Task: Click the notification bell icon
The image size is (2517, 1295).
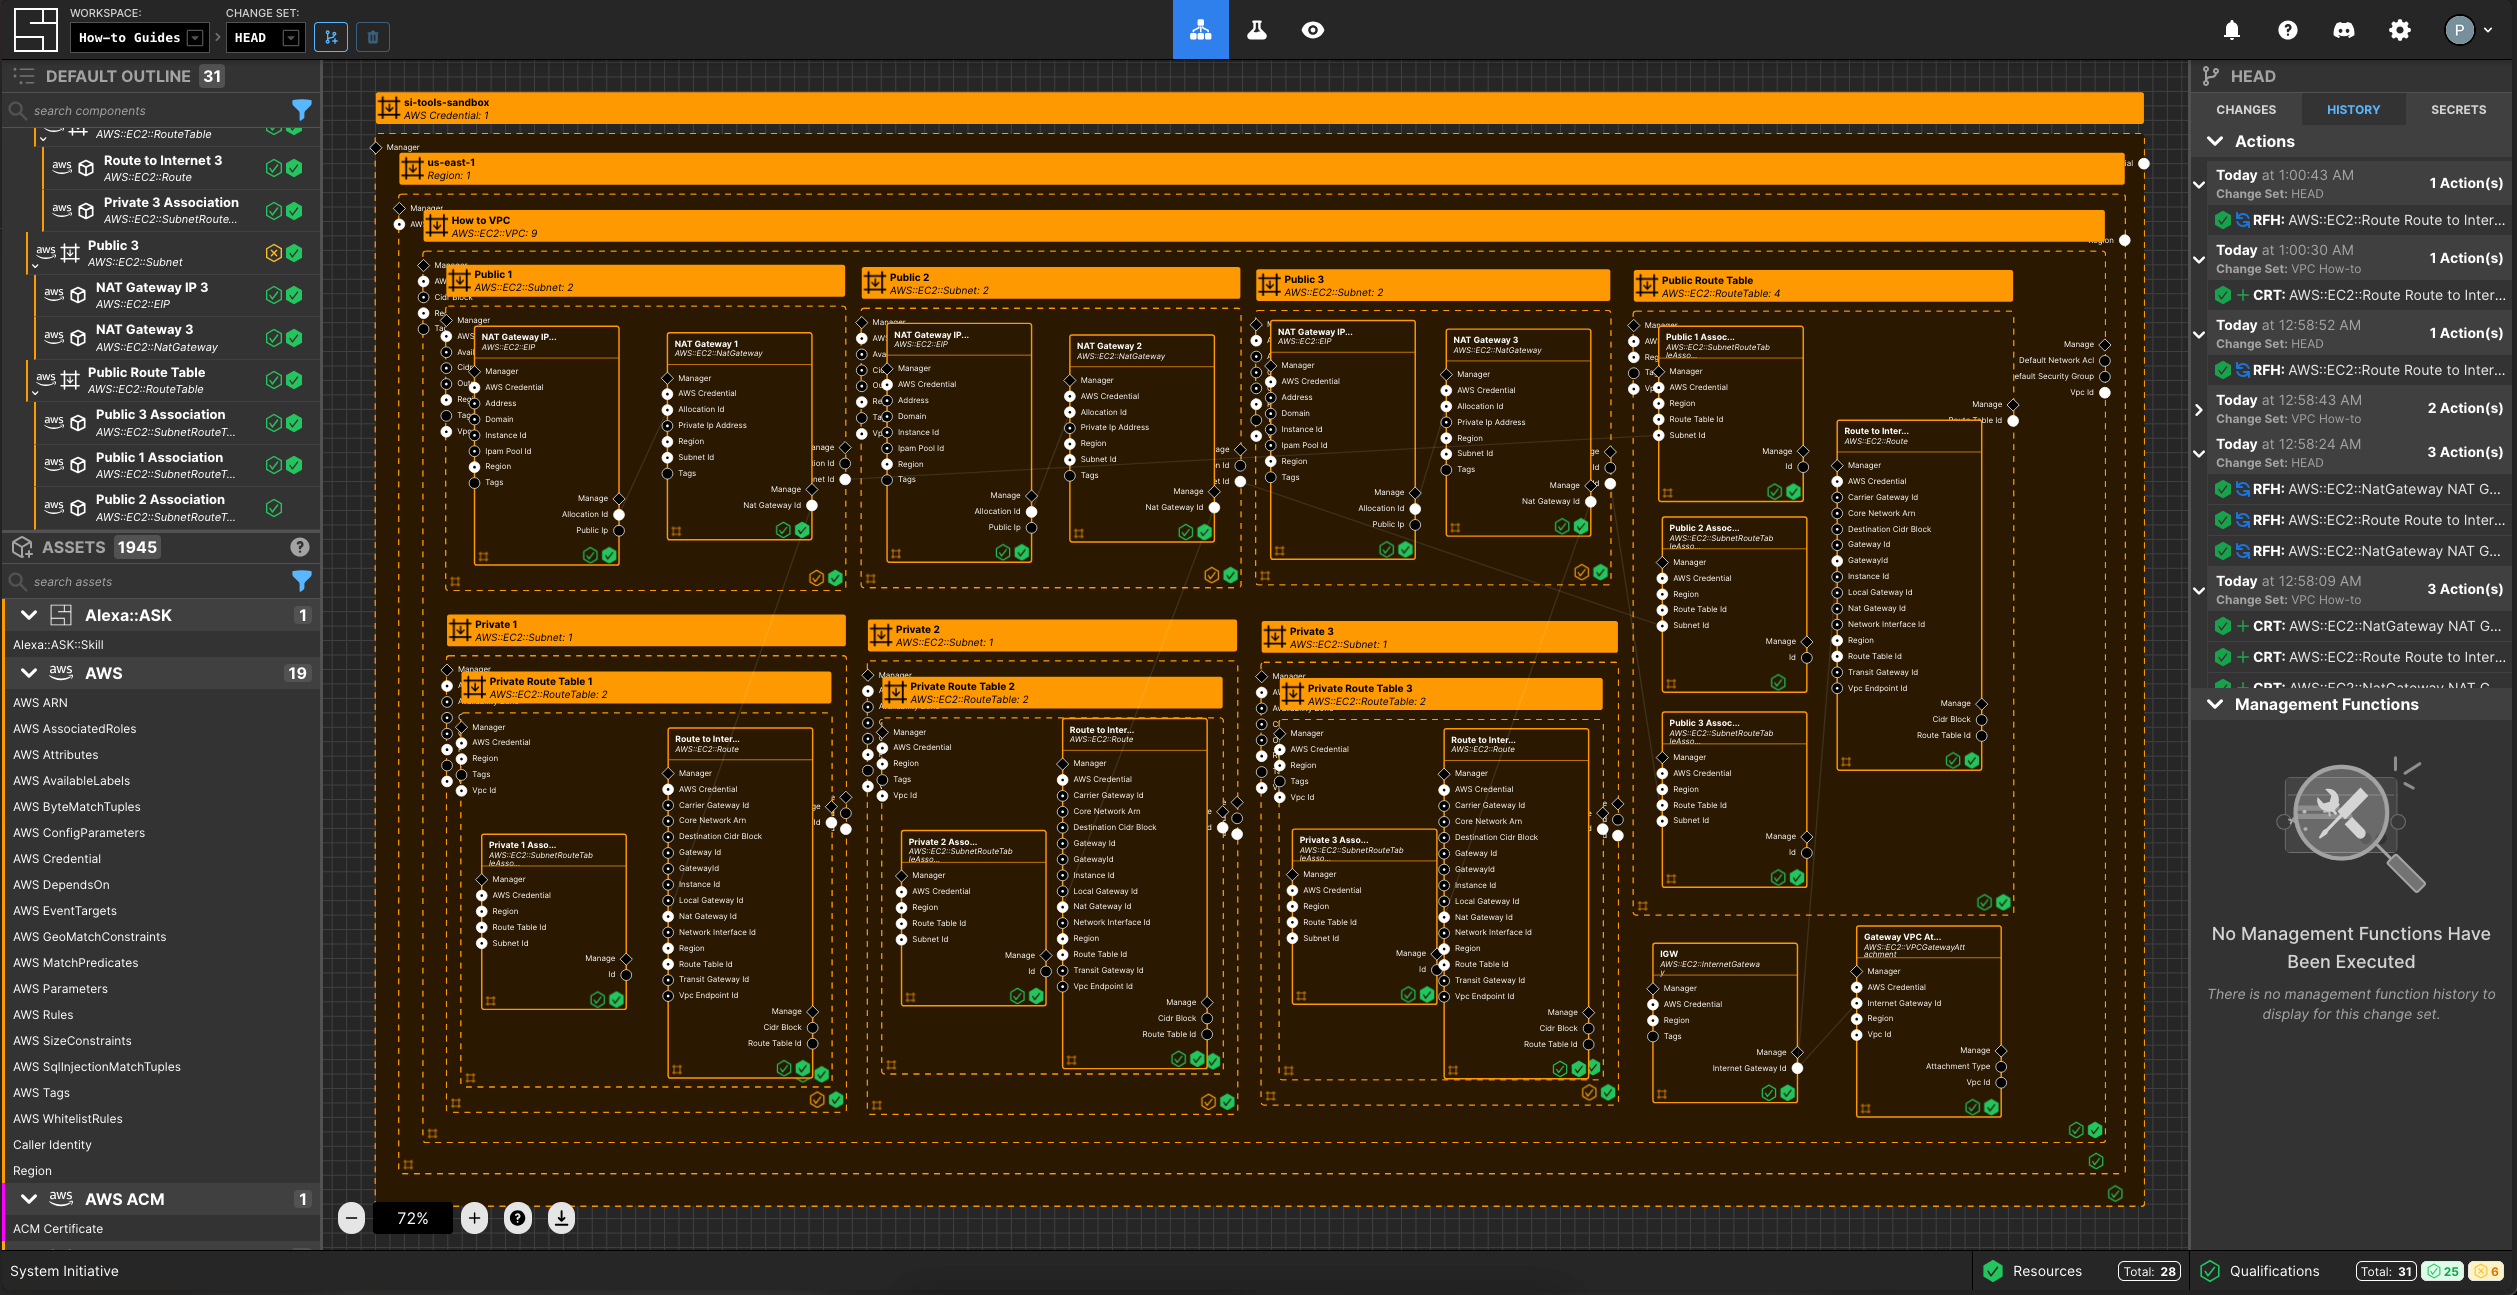Action: click(2231, 28)
